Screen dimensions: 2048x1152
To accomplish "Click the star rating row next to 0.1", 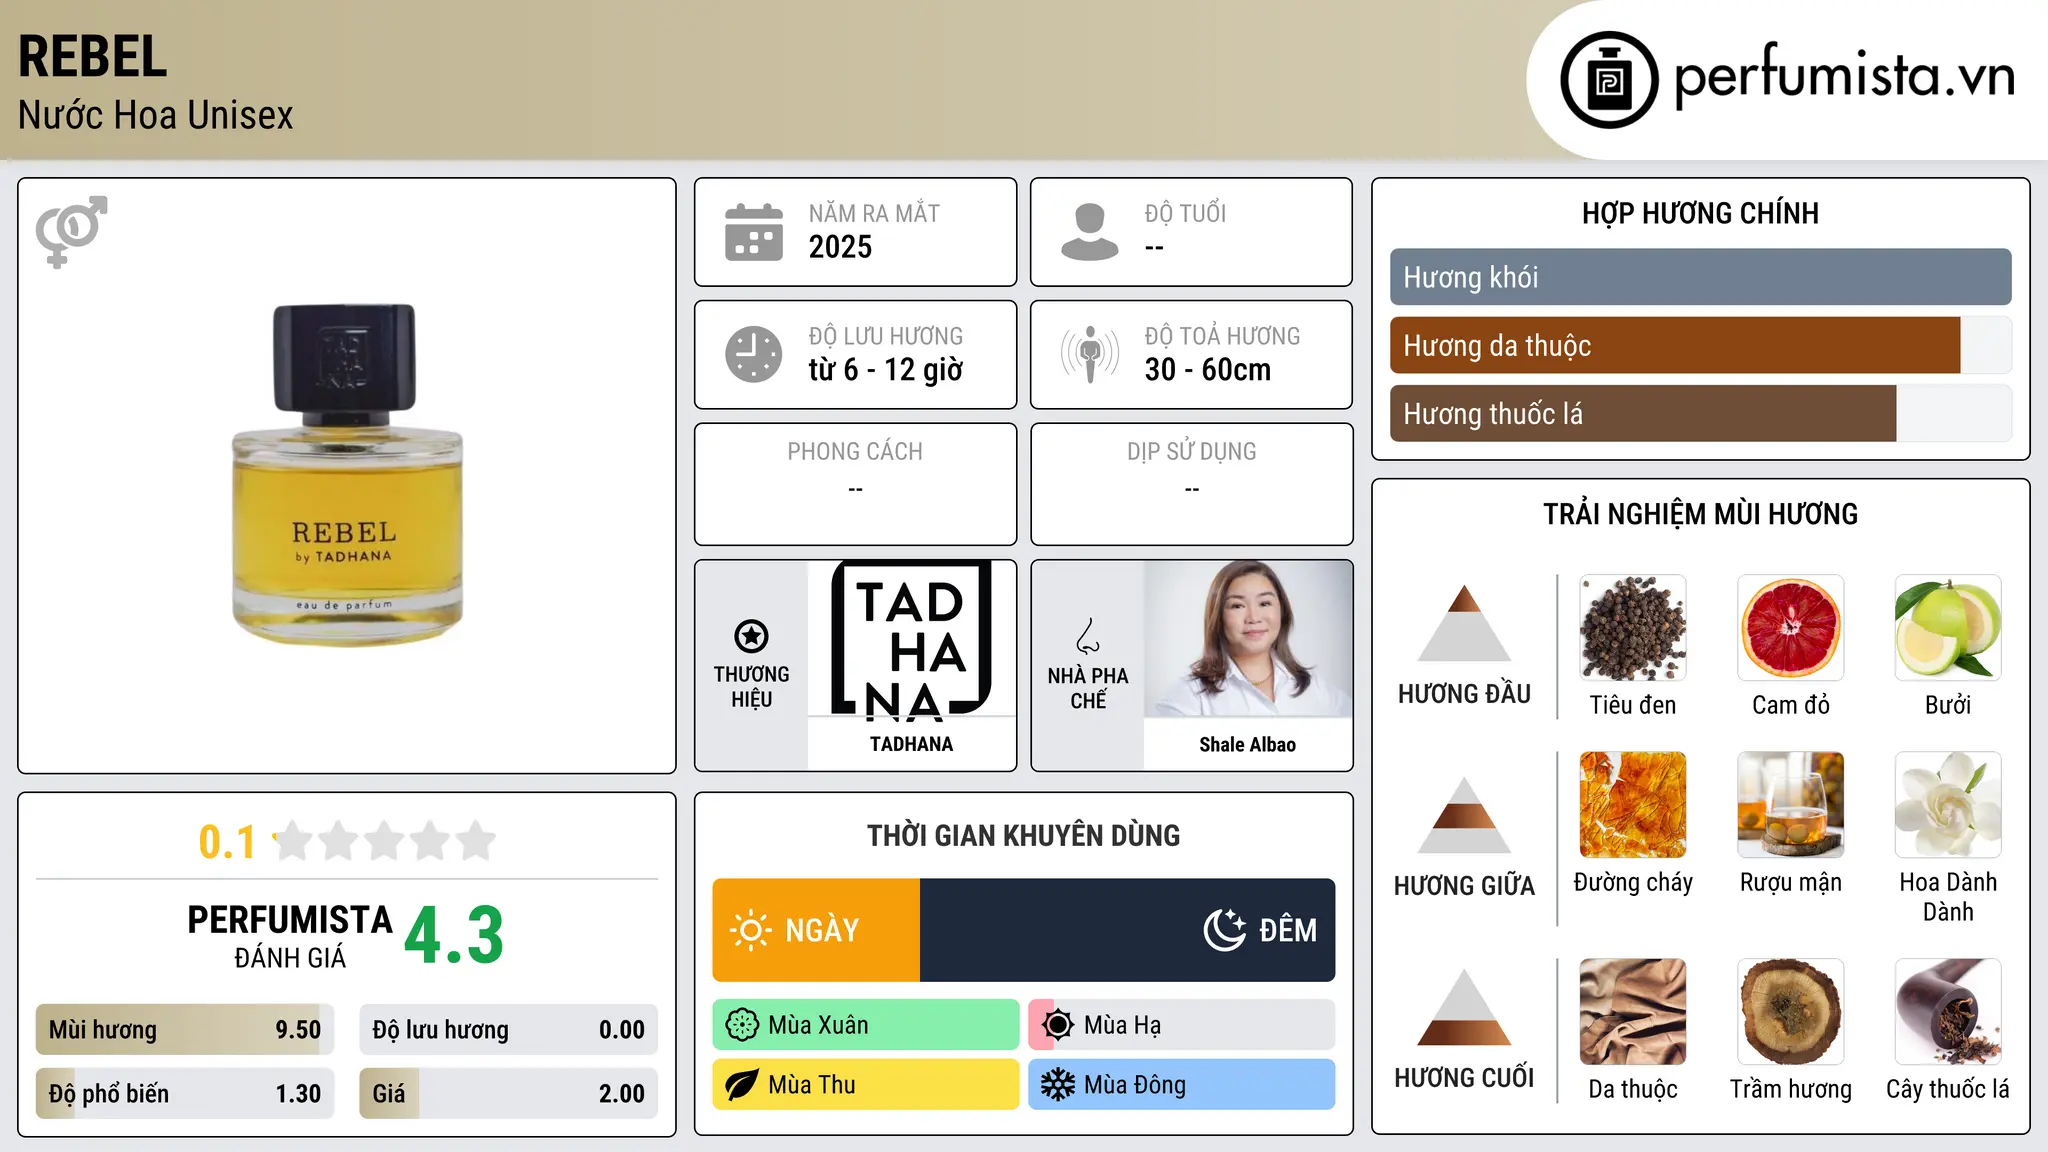I will 385,841.
